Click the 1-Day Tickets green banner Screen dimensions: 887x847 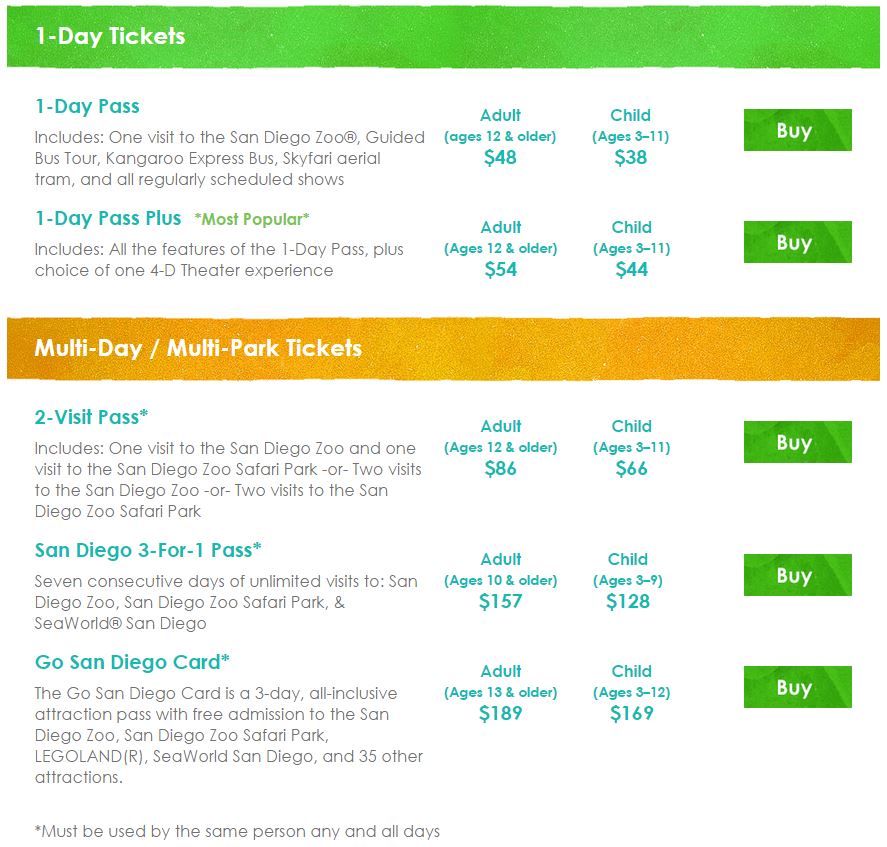443,37
